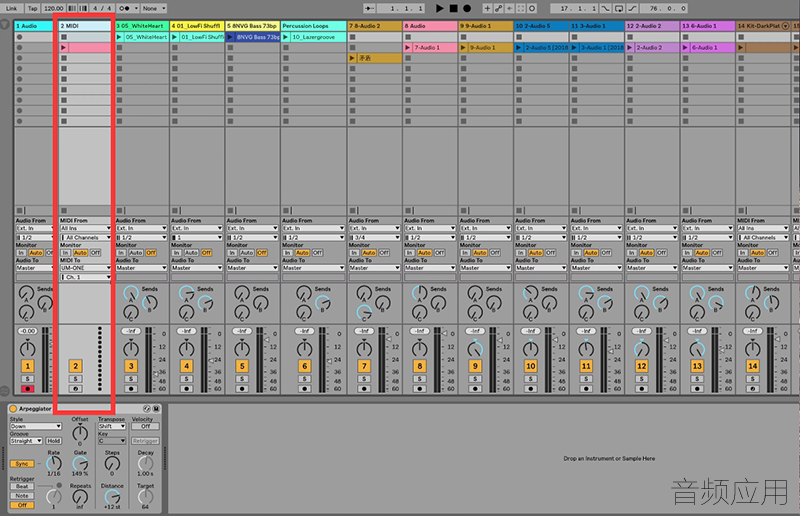Toggle Arpeggiator Hold button
Screen dimensions: 800x516
tap(54, 441)
